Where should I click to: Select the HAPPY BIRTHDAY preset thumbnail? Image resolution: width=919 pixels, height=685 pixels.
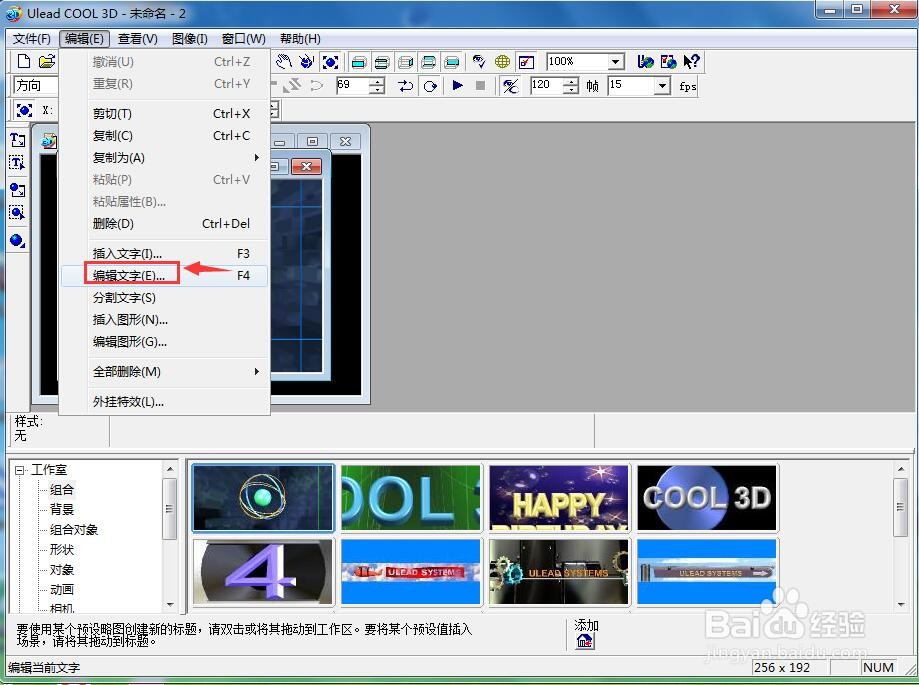coord(559,497)
